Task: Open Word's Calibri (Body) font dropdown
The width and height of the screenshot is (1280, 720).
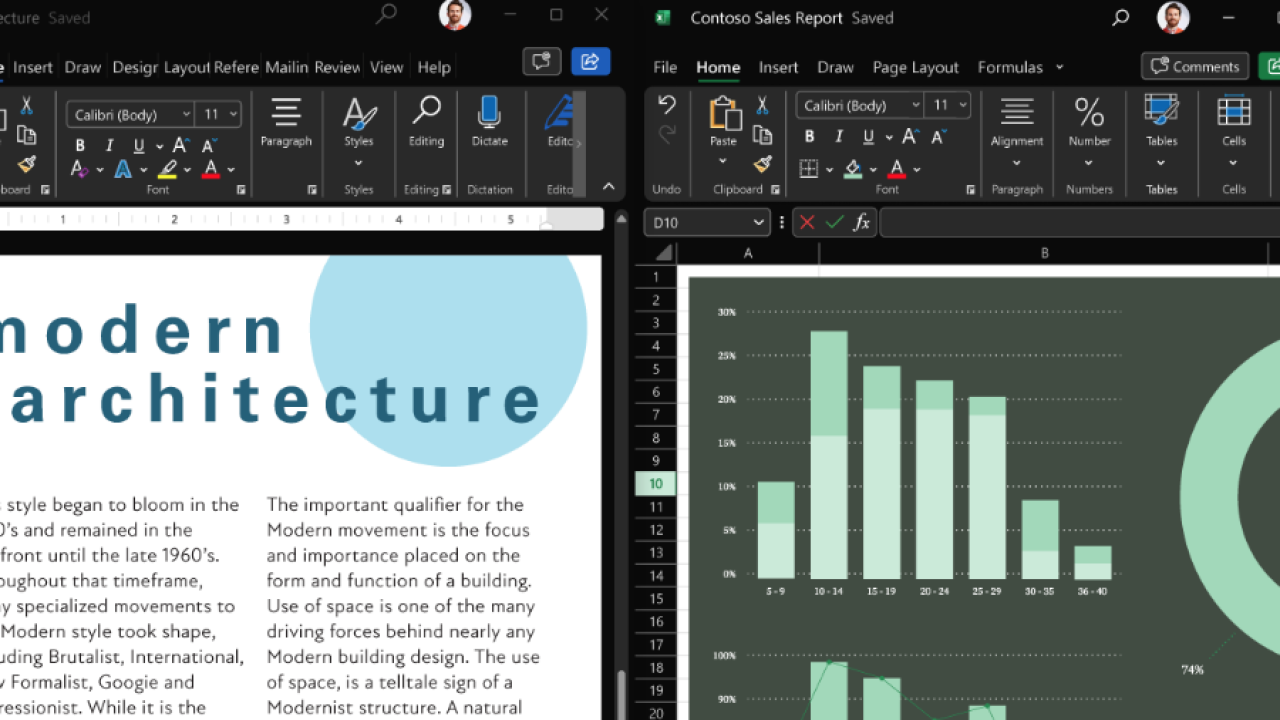Action: pyautogui.click(x=130, y=115)
